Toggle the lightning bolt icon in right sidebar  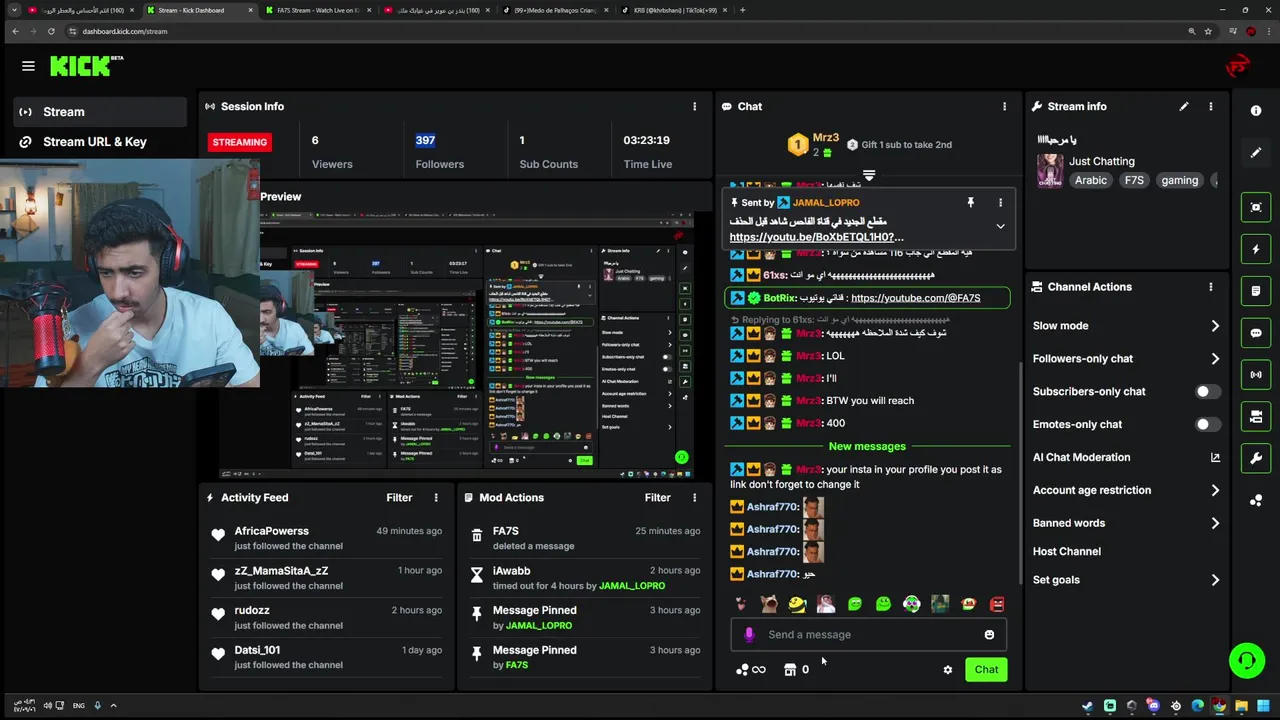point(1256,249)
